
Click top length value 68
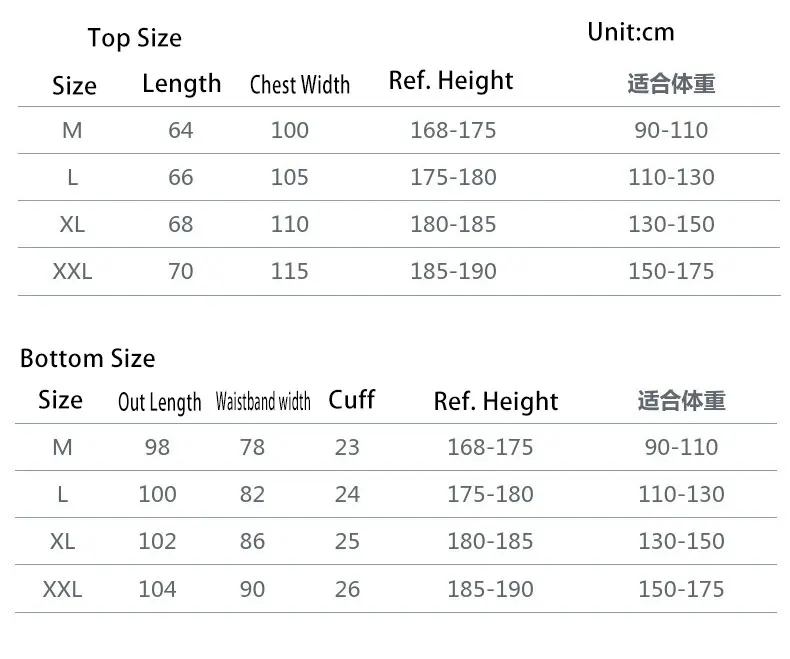point(181,224)
